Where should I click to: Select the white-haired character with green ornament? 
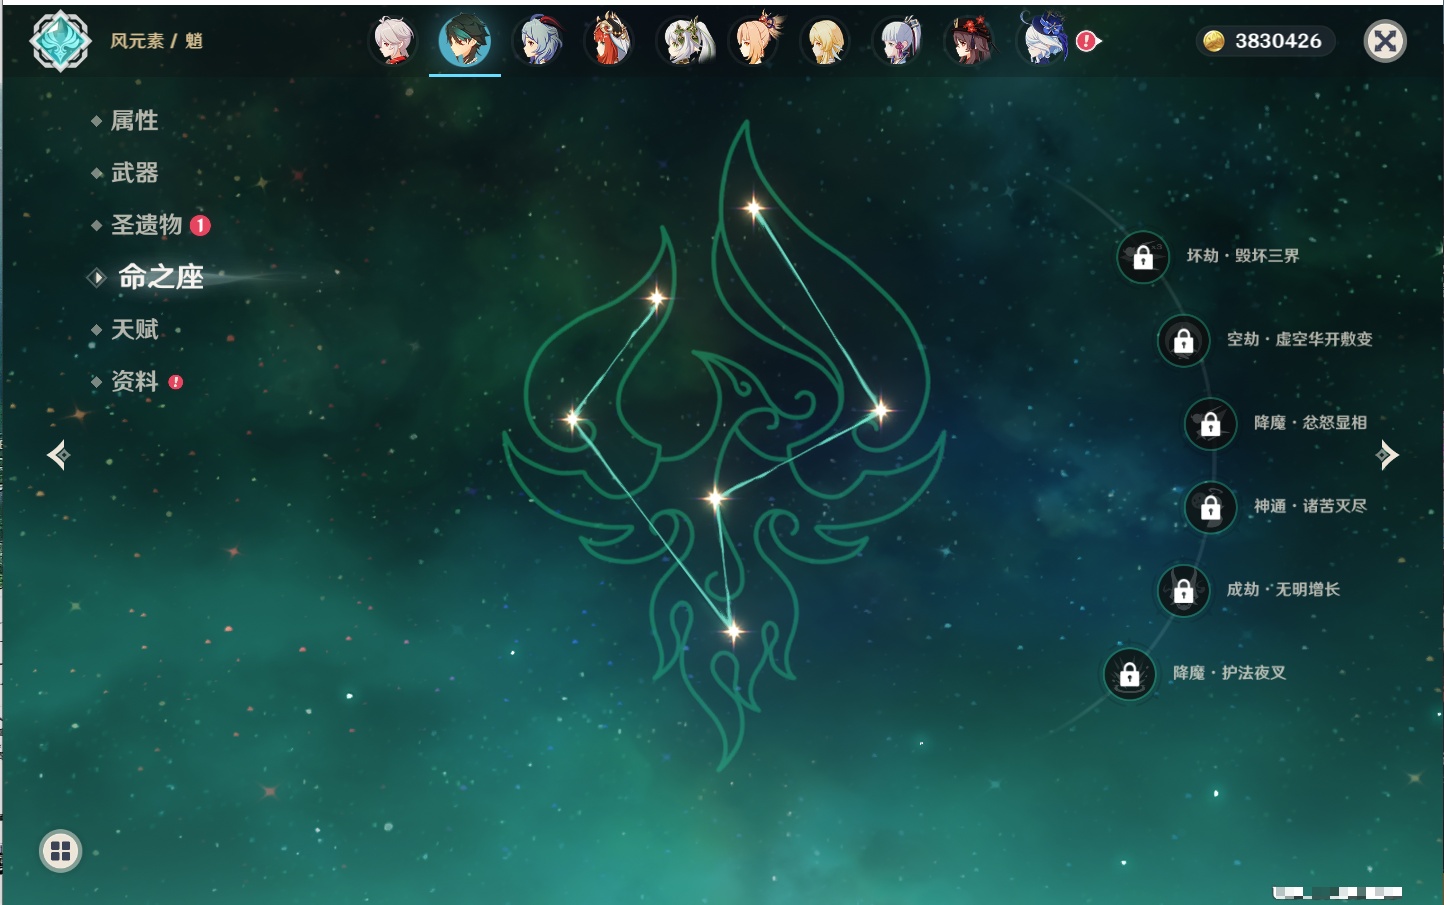[686, 41]
